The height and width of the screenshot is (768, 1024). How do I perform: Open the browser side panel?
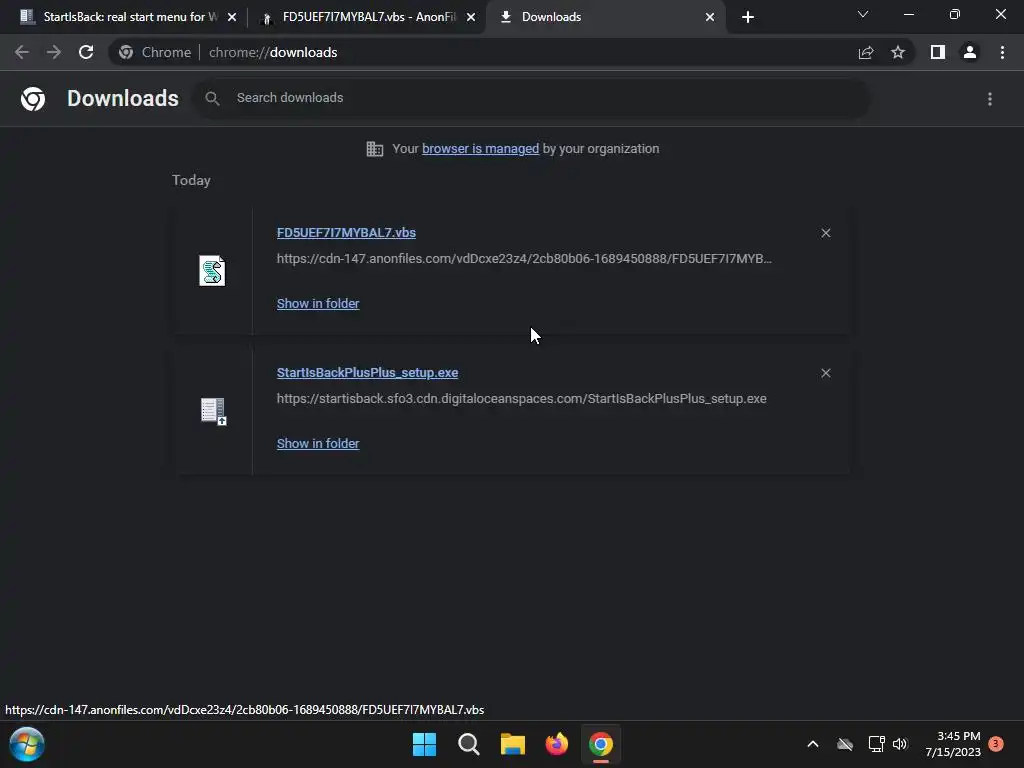(x=938, y=52)
